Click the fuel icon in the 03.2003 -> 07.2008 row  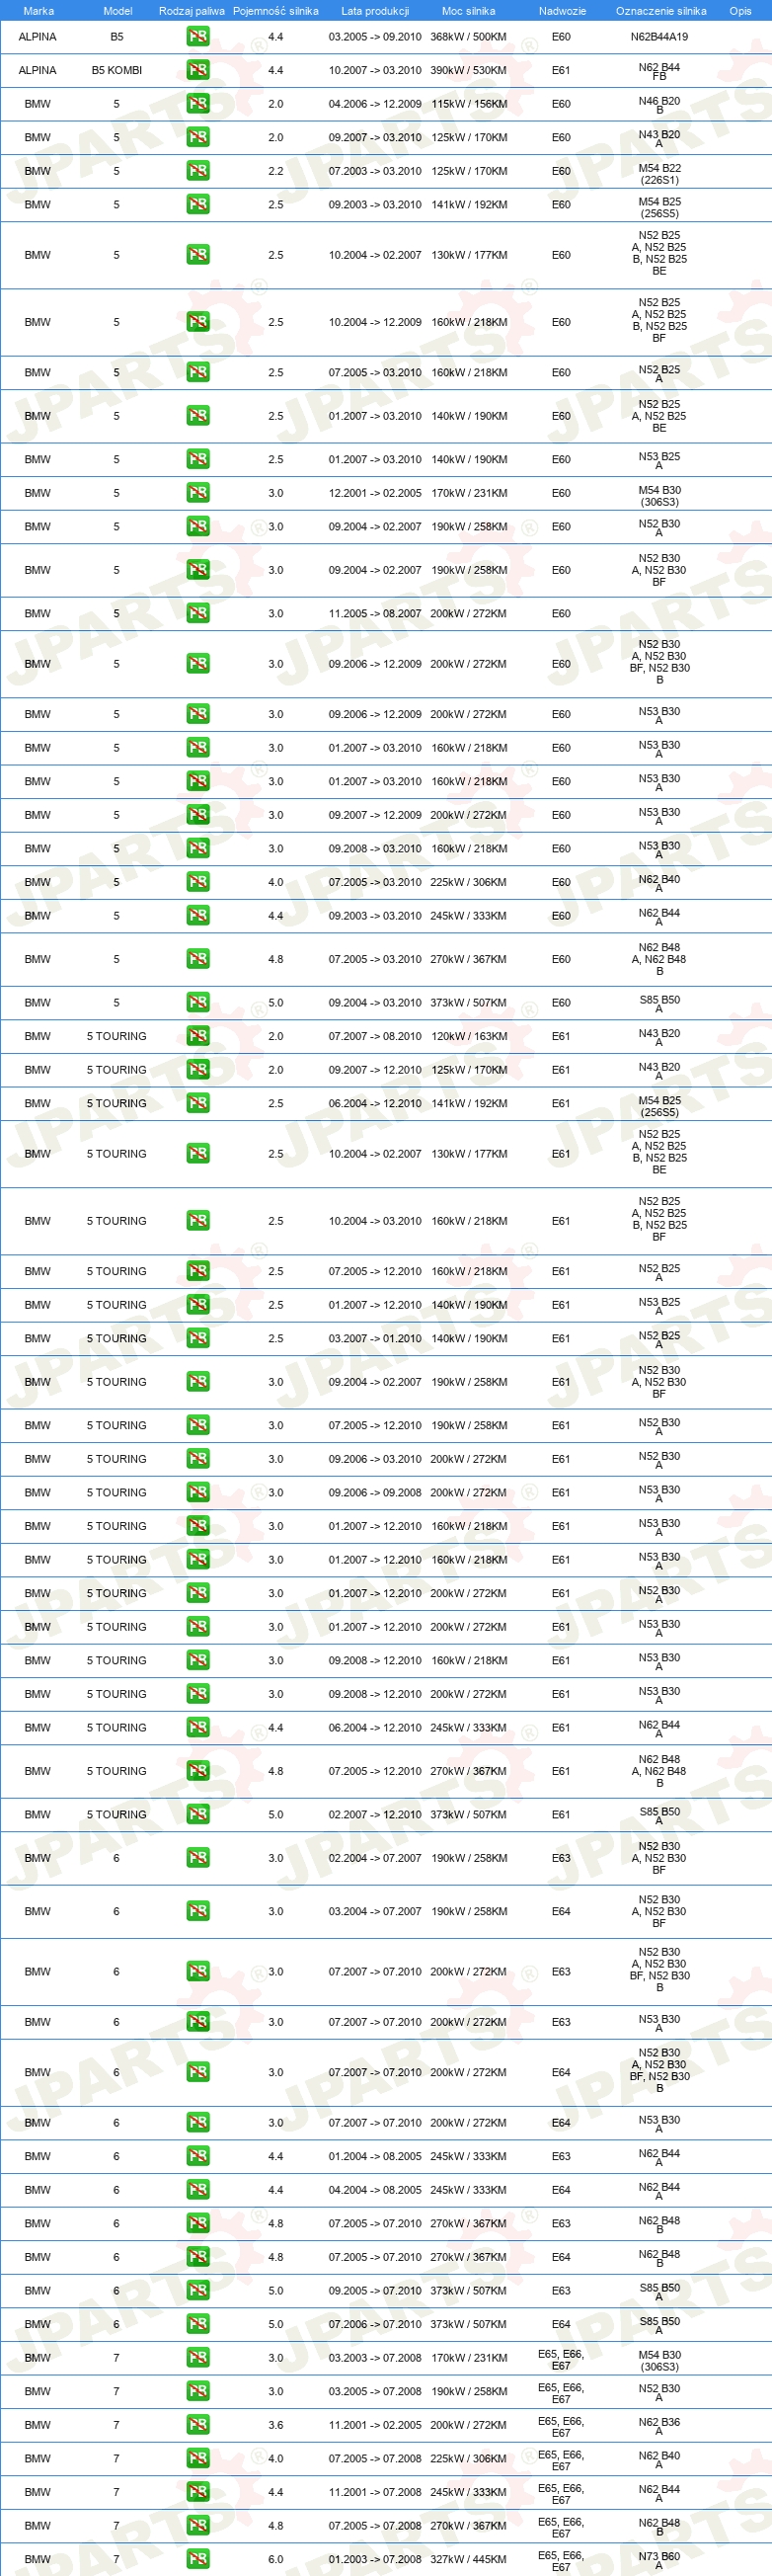198,2358
